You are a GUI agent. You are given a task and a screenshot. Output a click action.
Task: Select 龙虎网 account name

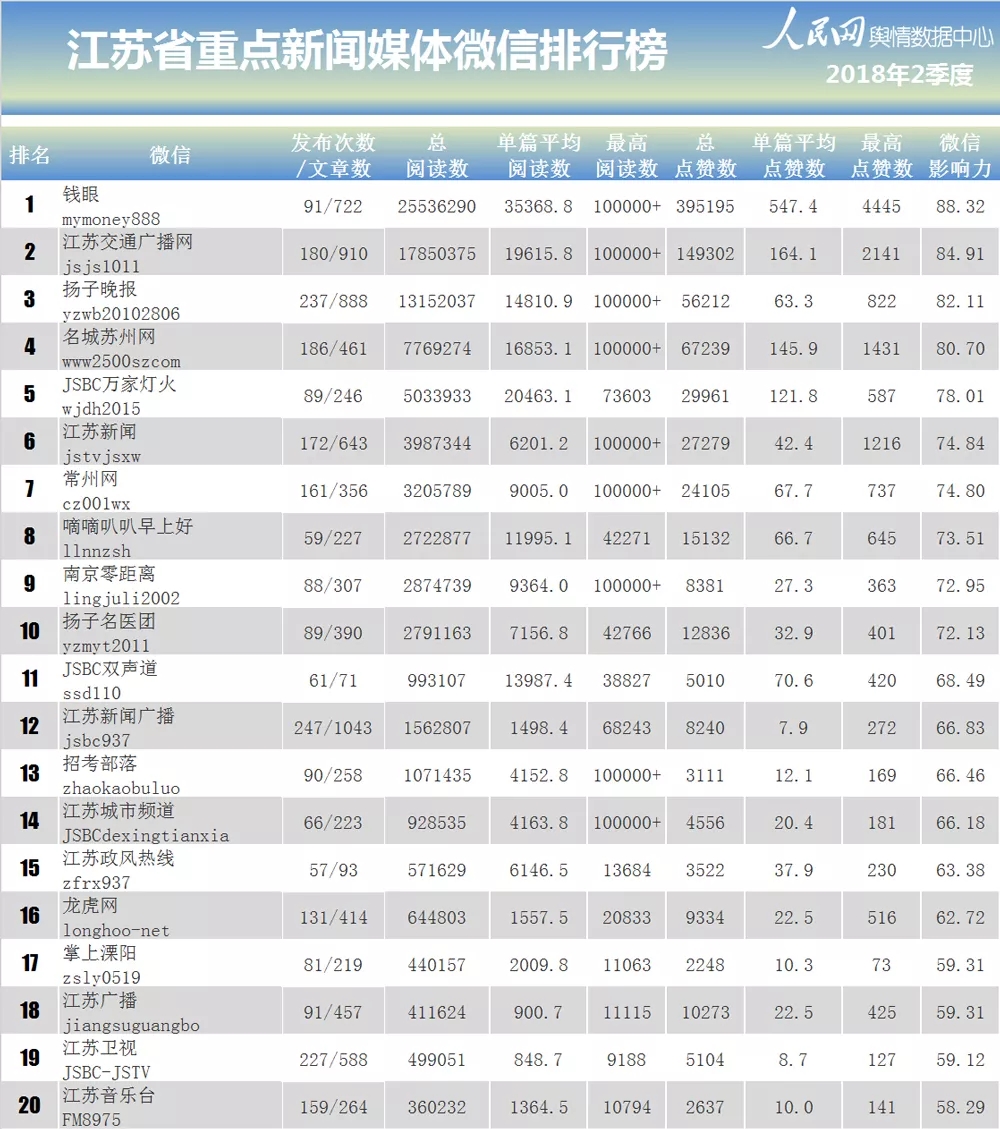coord(90,907)
